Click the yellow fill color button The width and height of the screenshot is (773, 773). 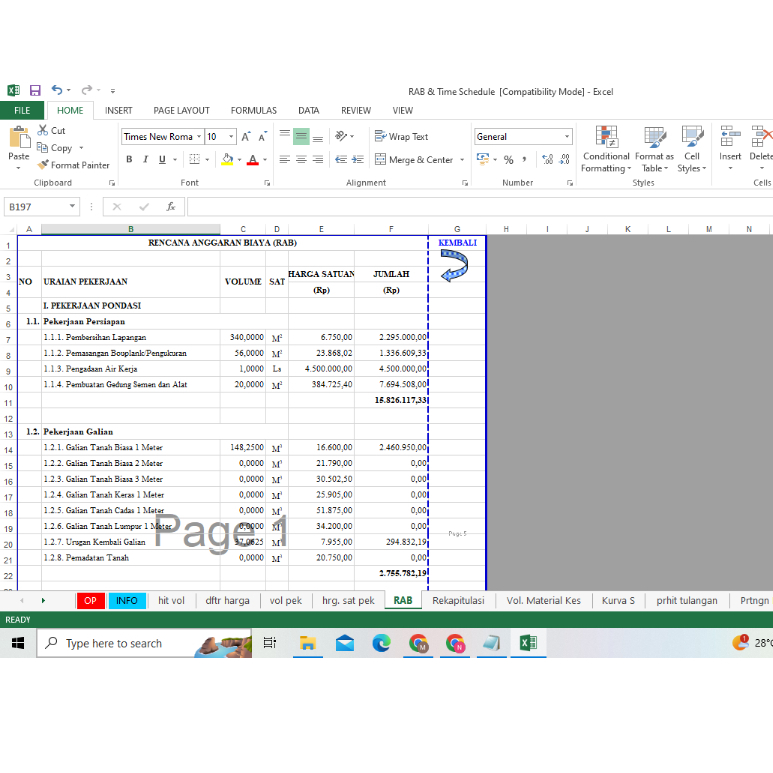point(227,160)
